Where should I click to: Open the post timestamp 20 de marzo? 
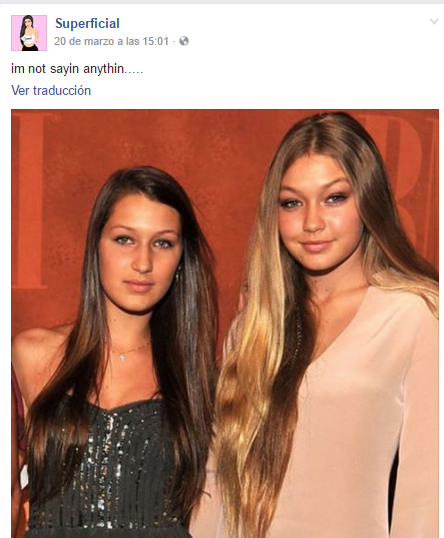pyautogui.click(x=111, y=41)
